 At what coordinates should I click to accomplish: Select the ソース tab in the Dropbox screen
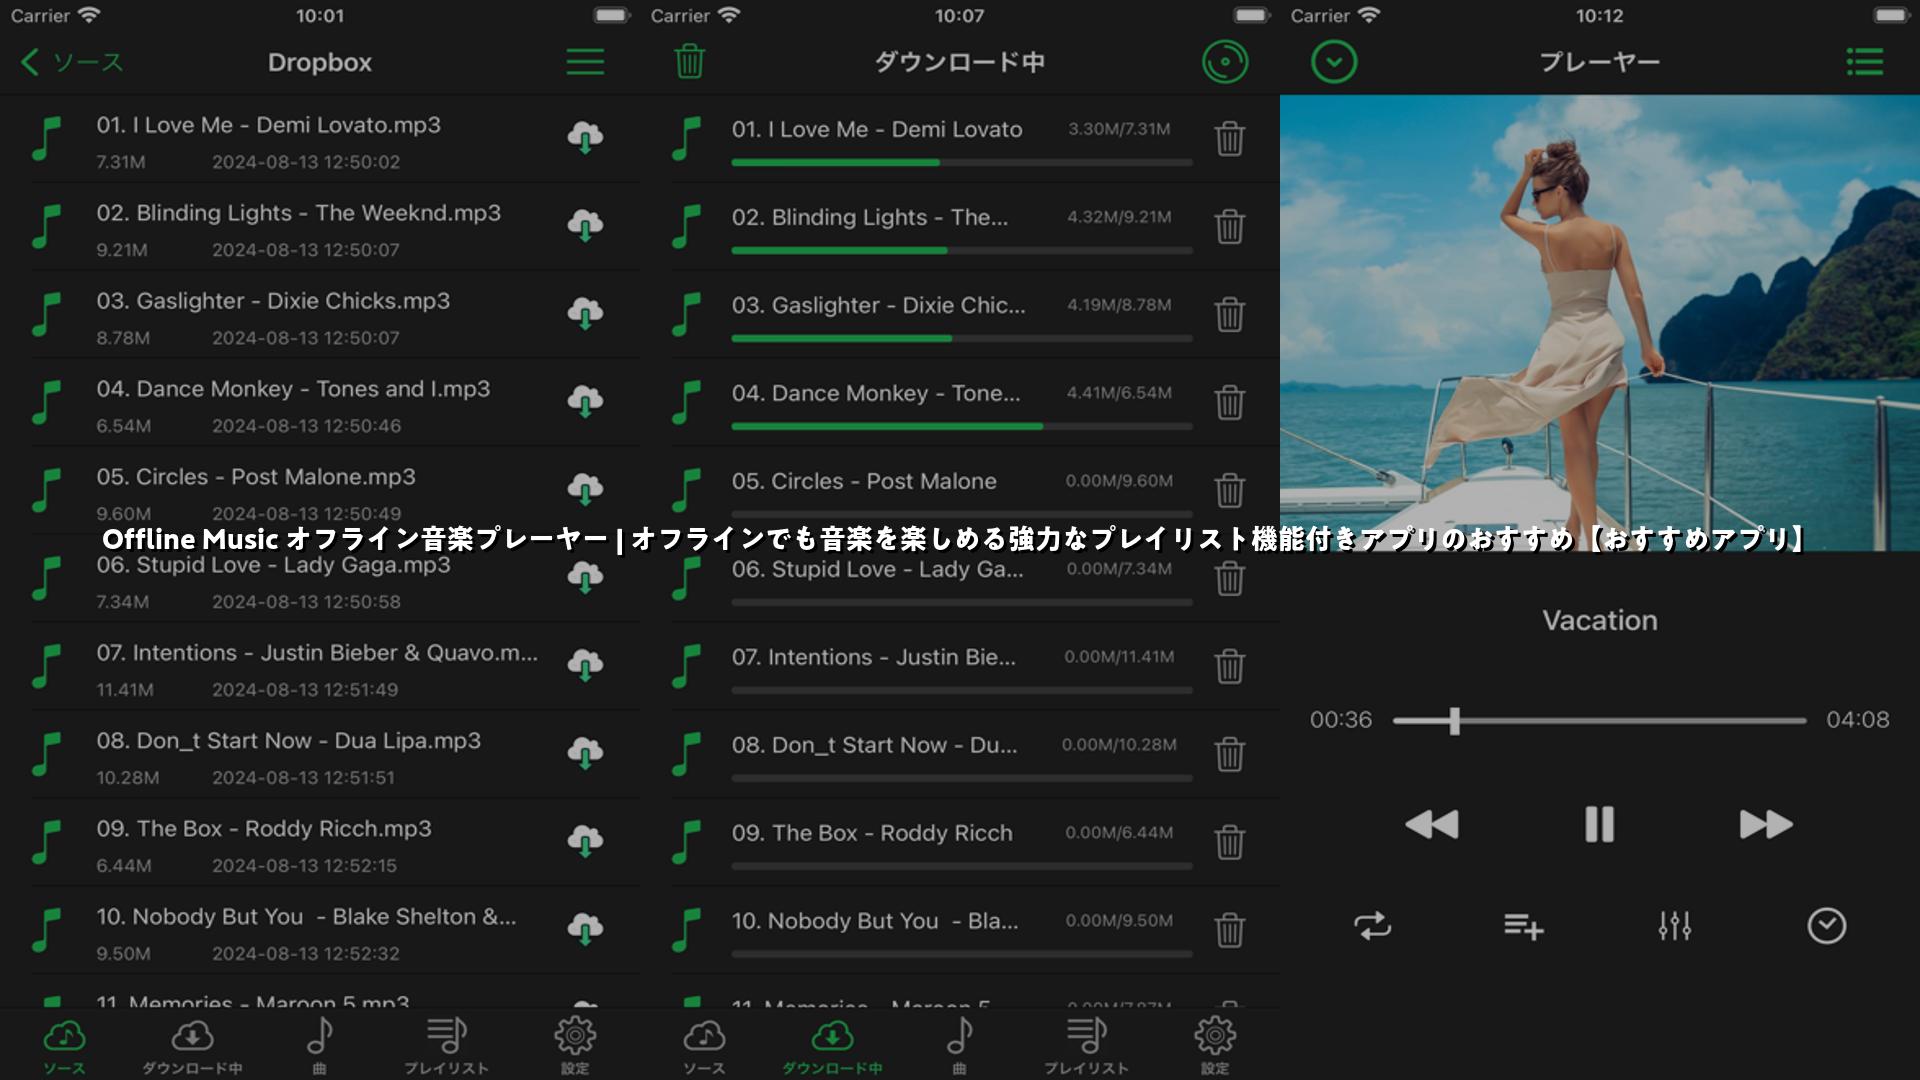[x=64, y=1046]
